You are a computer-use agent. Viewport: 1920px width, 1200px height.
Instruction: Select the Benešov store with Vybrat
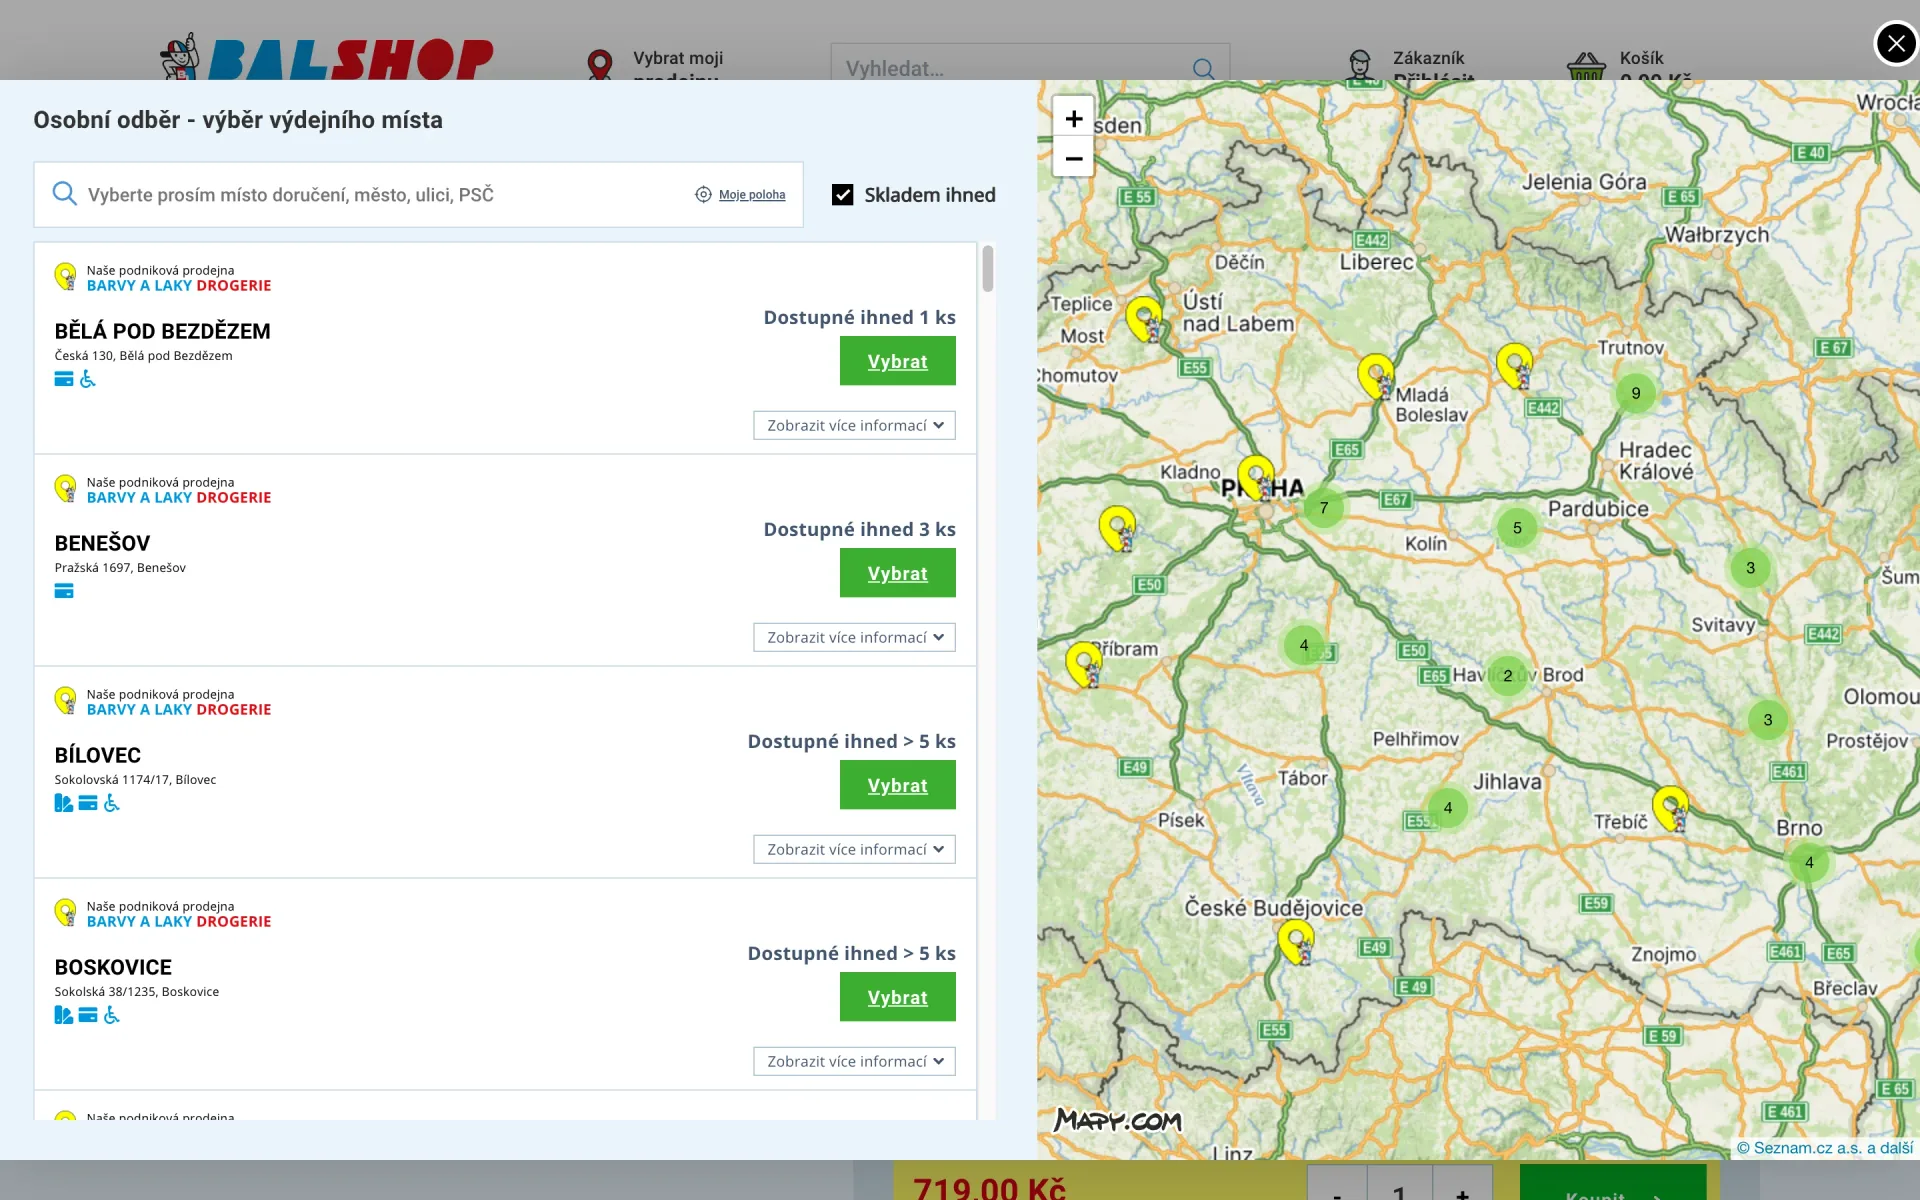click(x=897, y=573)
